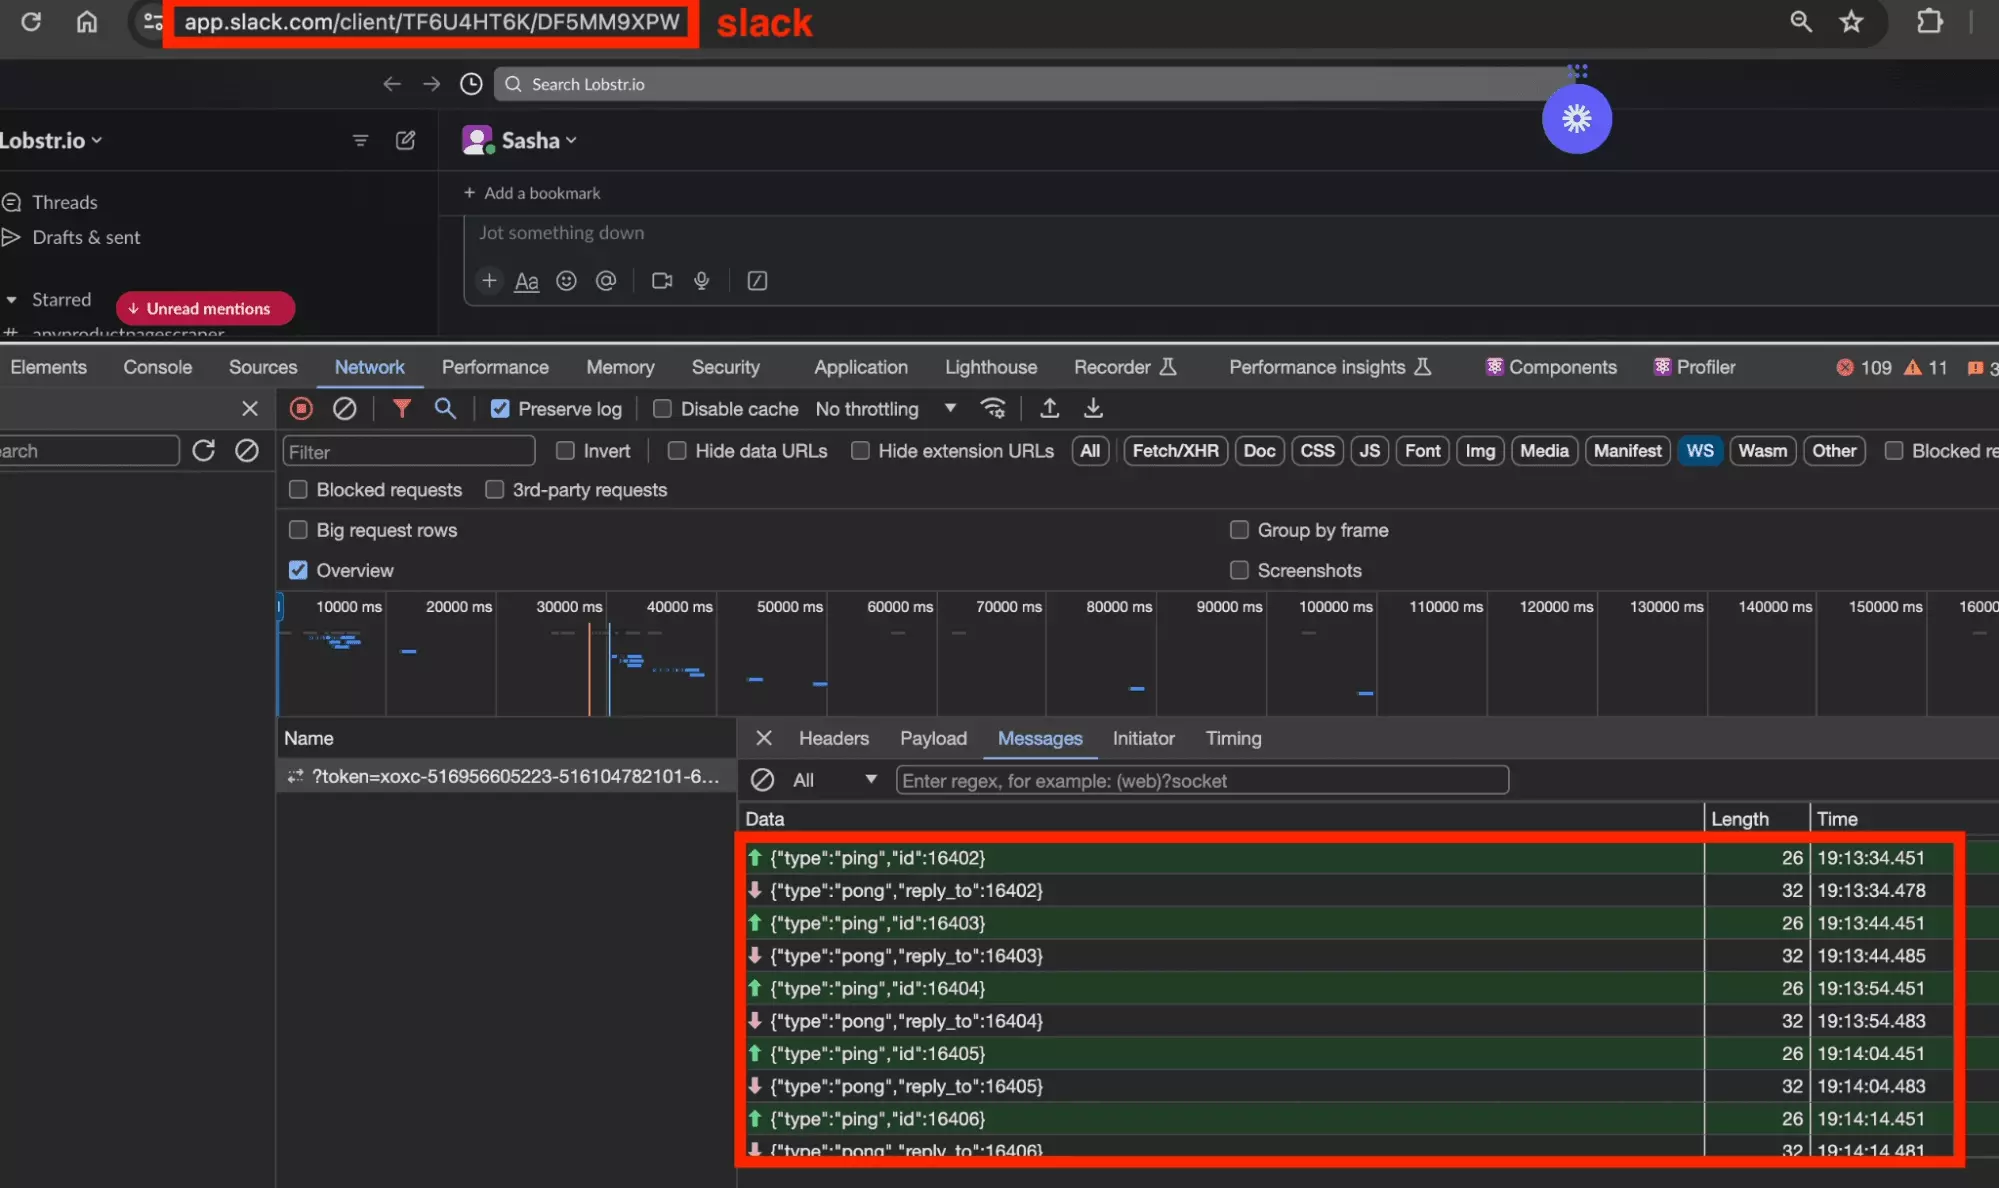Open Slack sidebar filter icon
The image size is (1999, 1188).
point(360,141)
